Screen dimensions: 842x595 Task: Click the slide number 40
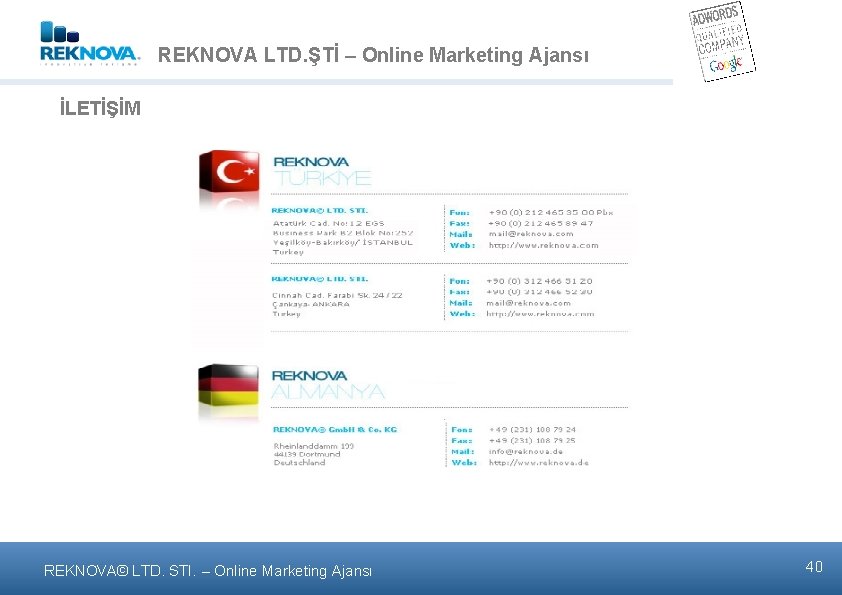(x=814, y=567)
